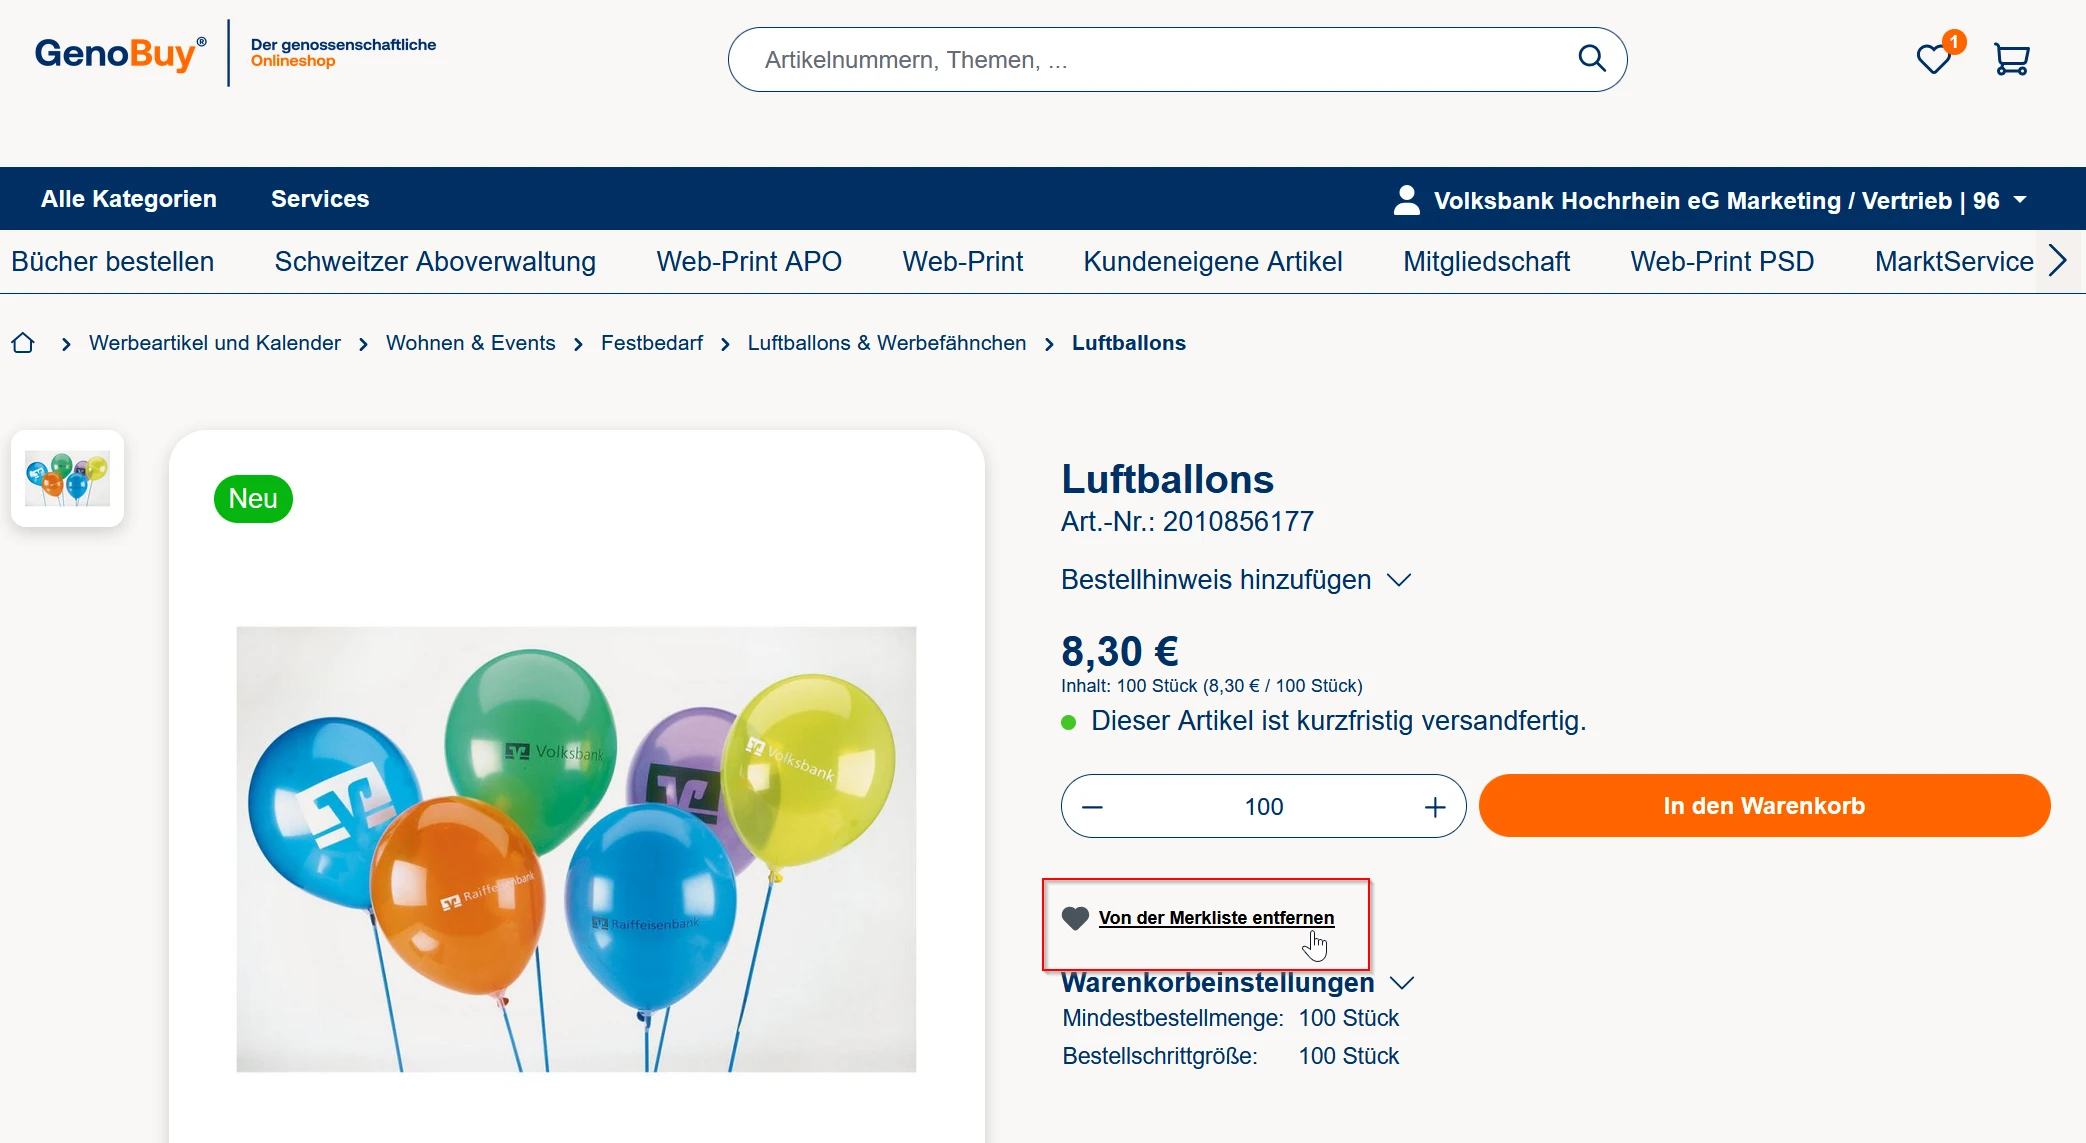Click the search magnifier icon

tap(1591, 59)
